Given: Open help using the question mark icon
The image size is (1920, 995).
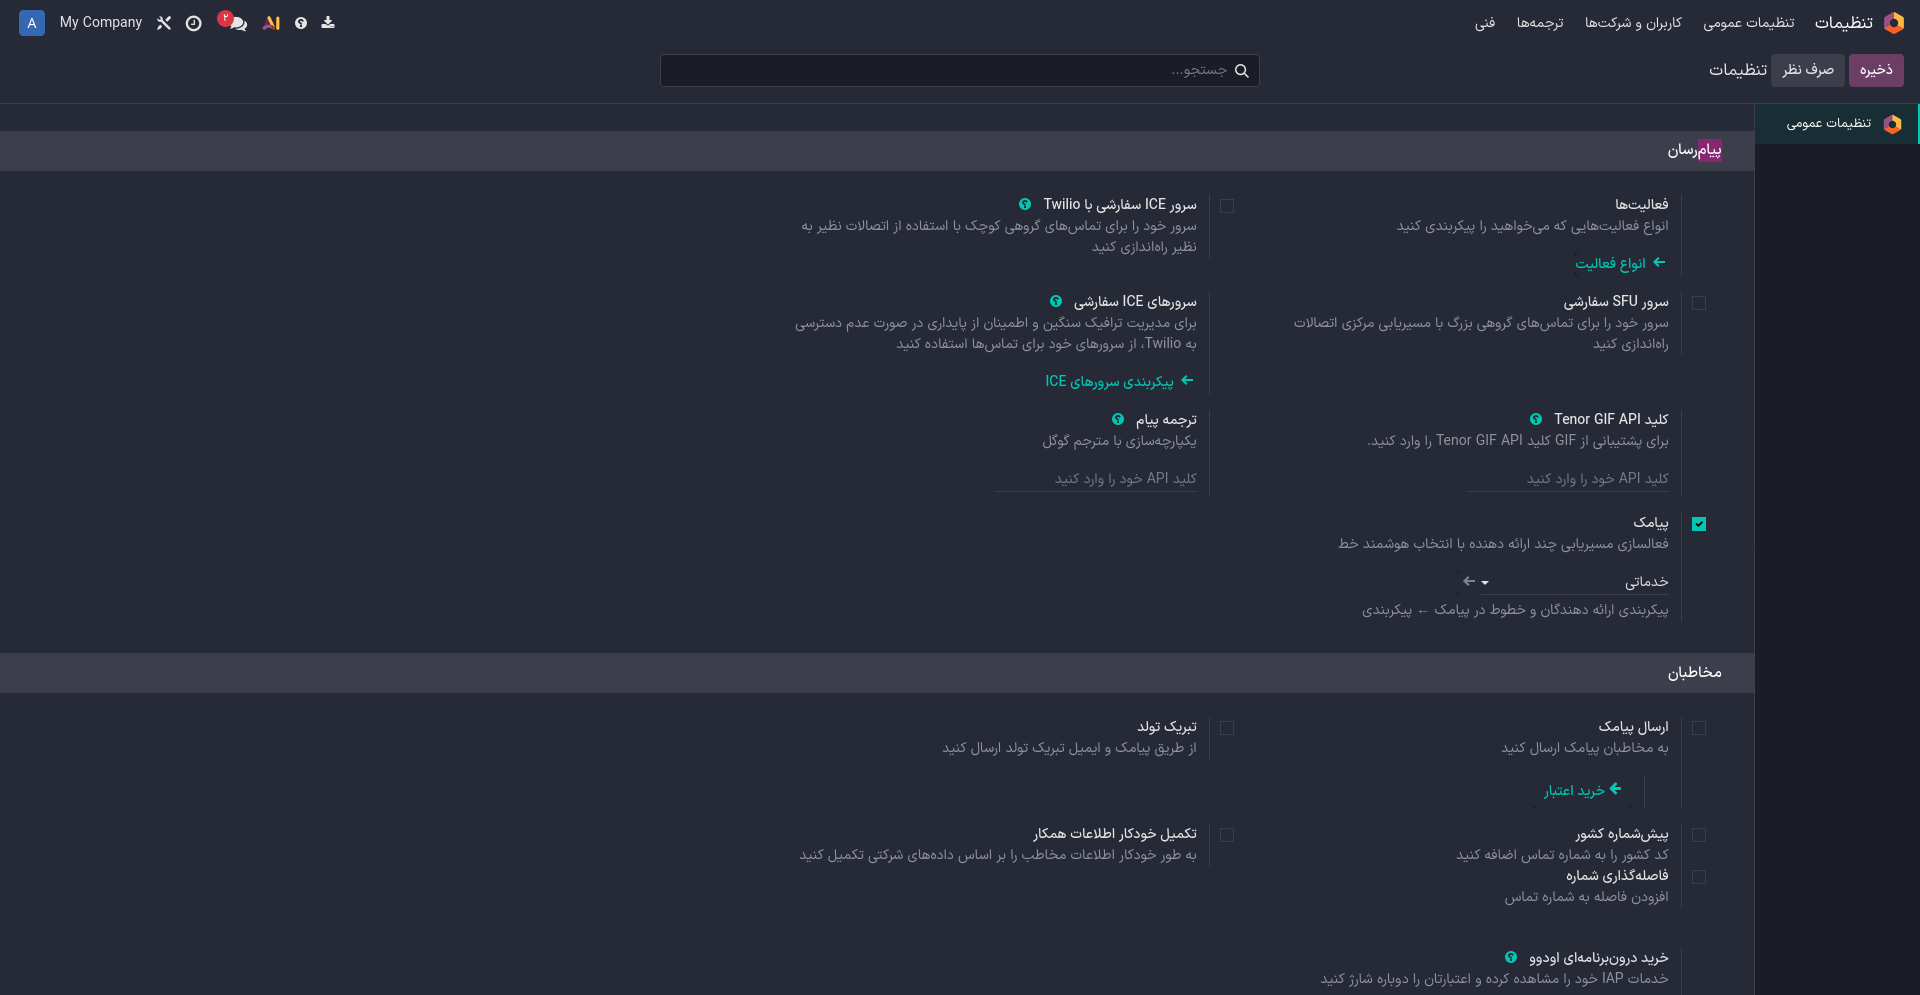Looking at the screenshot, I should coord(301,23).
